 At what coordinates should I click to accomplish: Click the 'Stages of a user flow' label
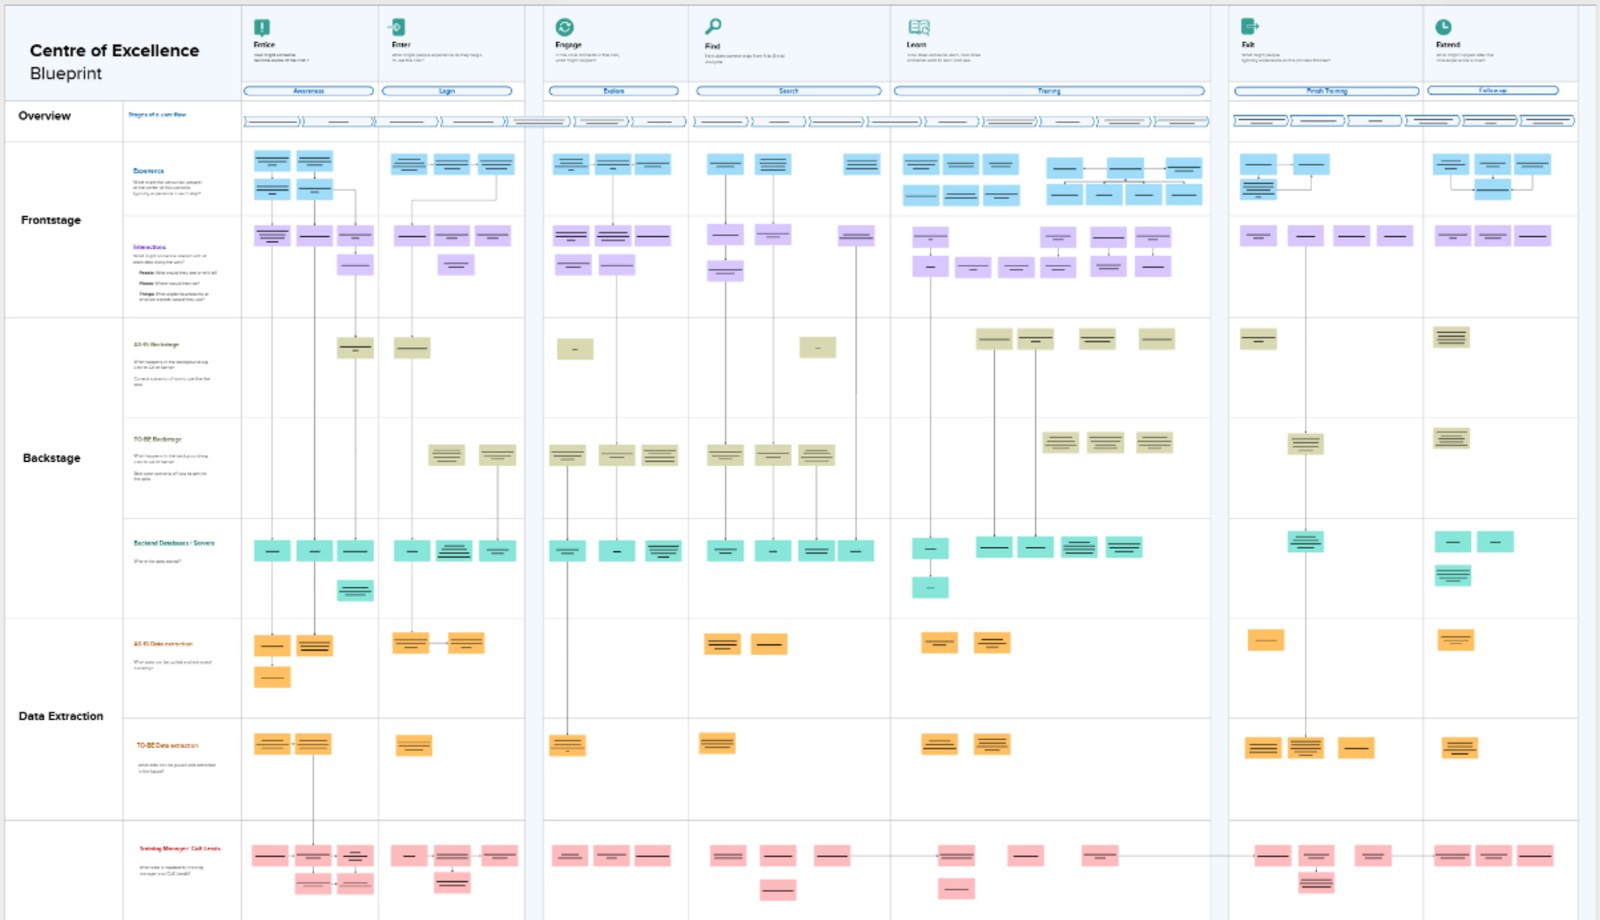pos(157,115)
